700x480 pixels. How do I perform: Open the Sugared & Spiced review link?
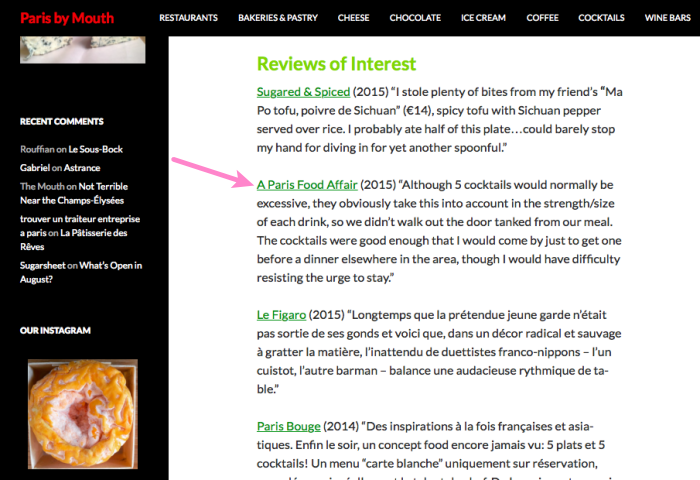pyautogui.click(x=303, y=92)
